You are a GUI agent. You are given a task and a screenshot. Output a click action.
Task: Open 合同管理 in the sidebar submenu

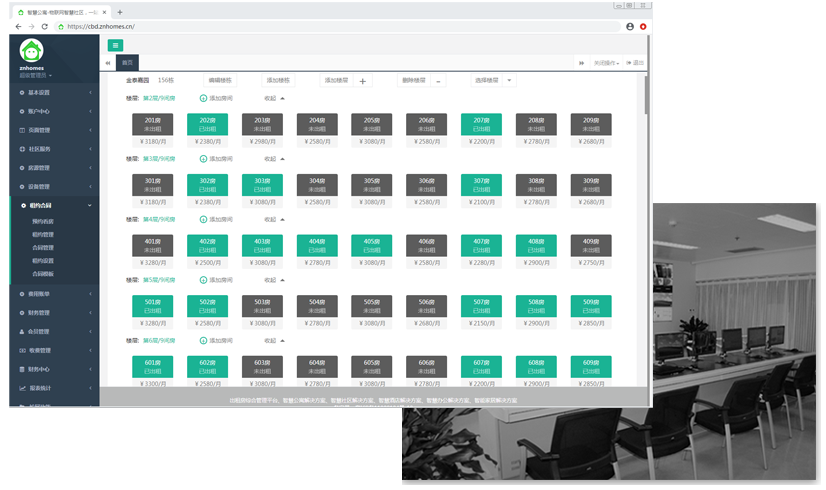tap(44, 246)
